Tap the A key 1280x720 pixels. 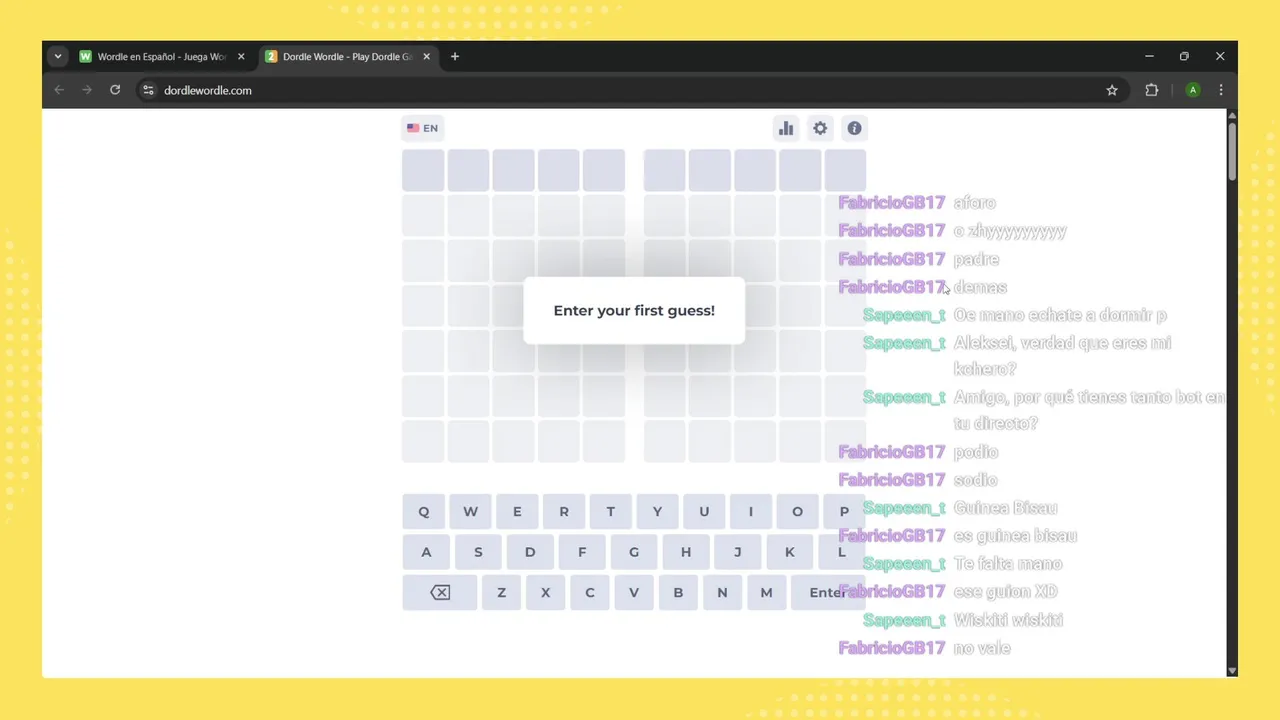426,552
